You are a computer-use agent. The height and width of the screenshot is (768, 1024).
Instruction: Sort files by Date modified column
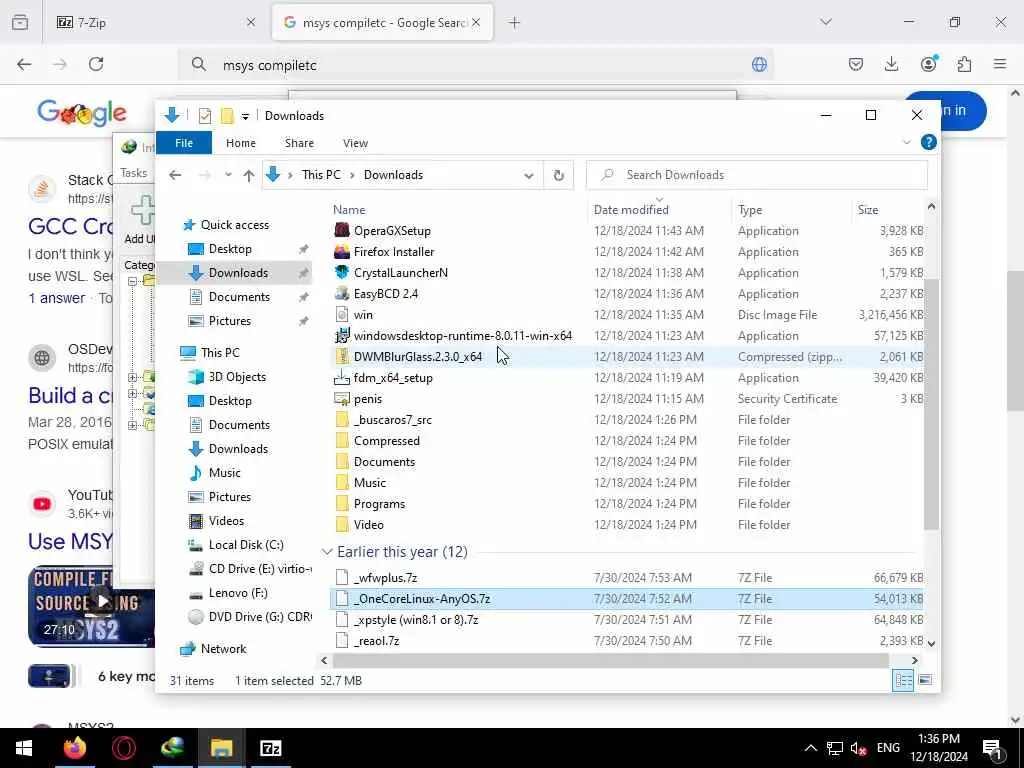(631, 210)
